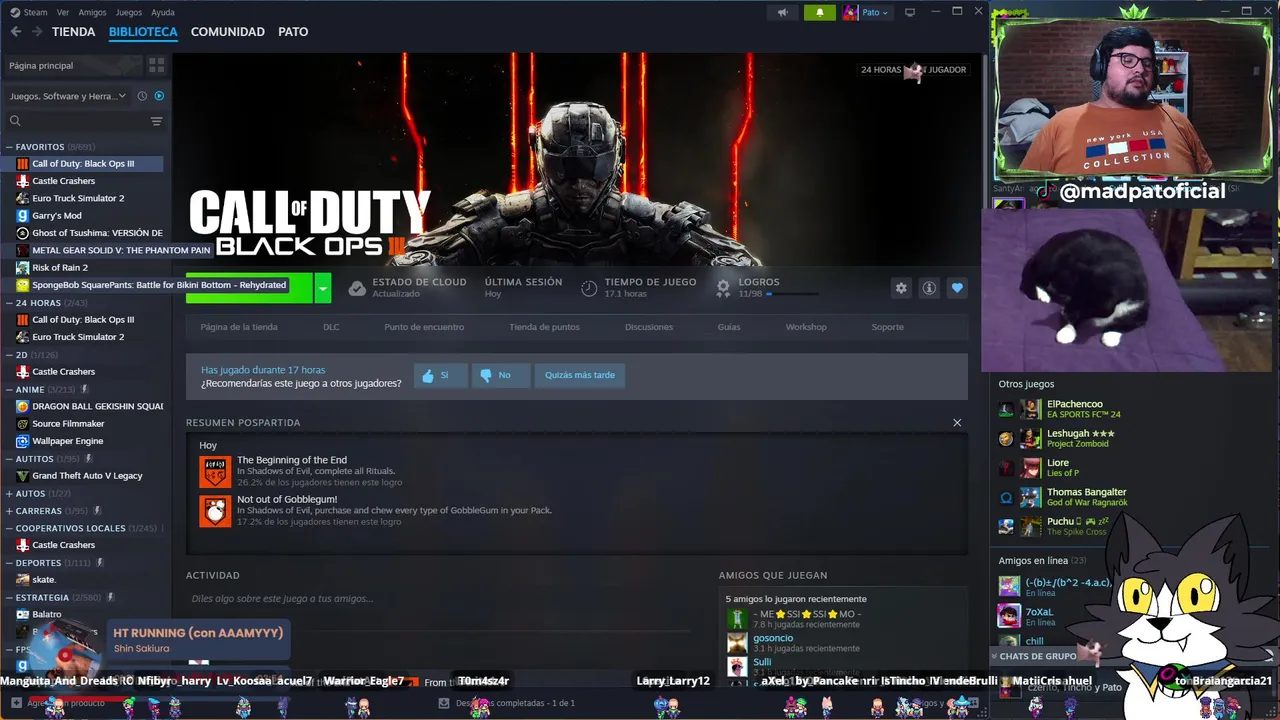Open the Pato account dropdown
This screenshot has height=720, width=1280.
click(x=866, y=12)
